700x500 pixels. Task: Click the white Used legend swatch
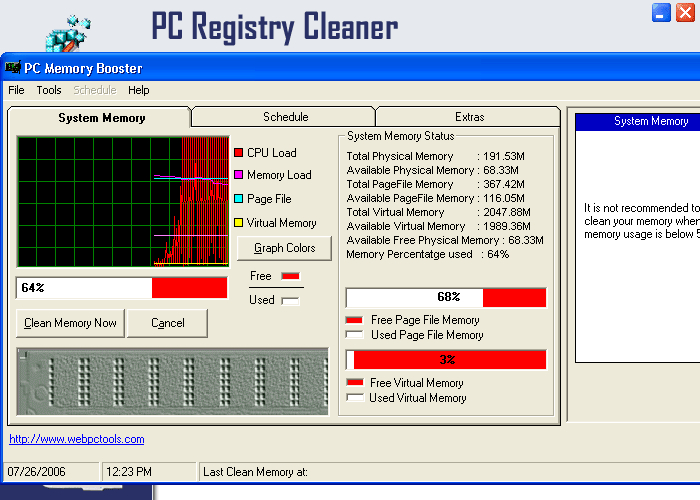click(290, 301)
